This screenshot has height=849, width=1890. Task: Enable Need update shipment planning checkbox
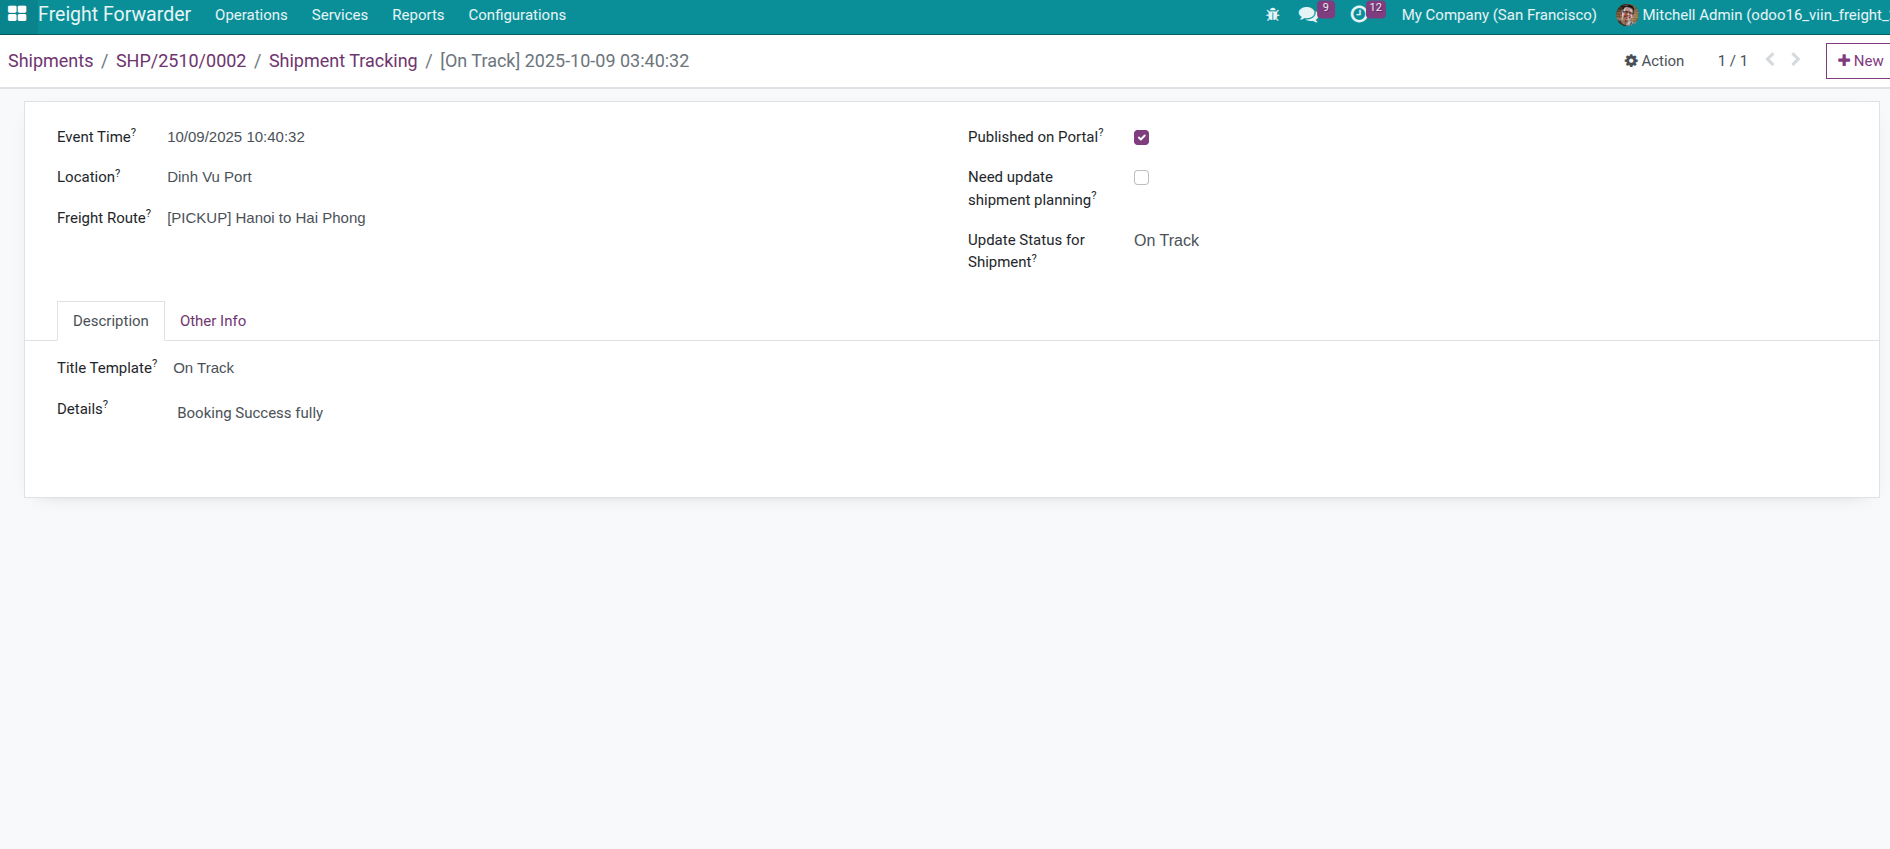[1141, 178]
